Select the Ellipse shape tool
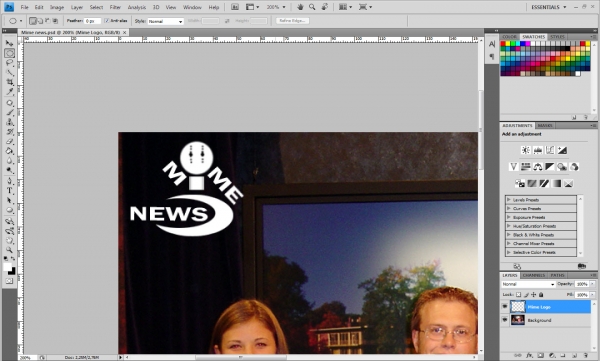 pyautogui.click(x=10, y=210)
